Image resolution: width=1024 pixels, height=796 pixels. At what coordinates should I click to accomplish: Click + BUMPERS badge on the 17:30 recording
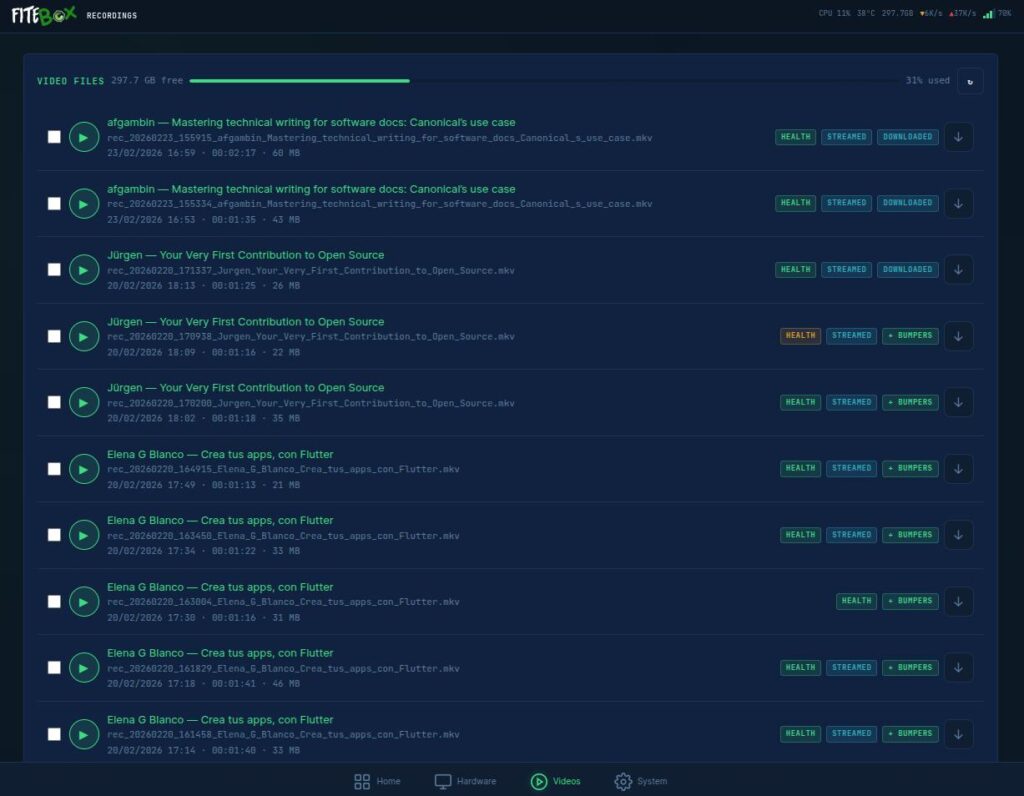point(910,601)
